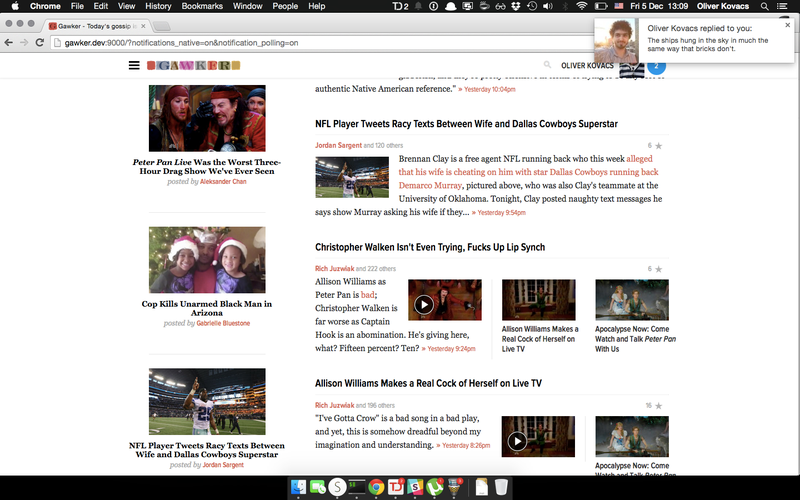Open the blue notifications badge showing 2
Image resolution: width=800 pixels, height=500 pixels.
(x=656, y=67)
